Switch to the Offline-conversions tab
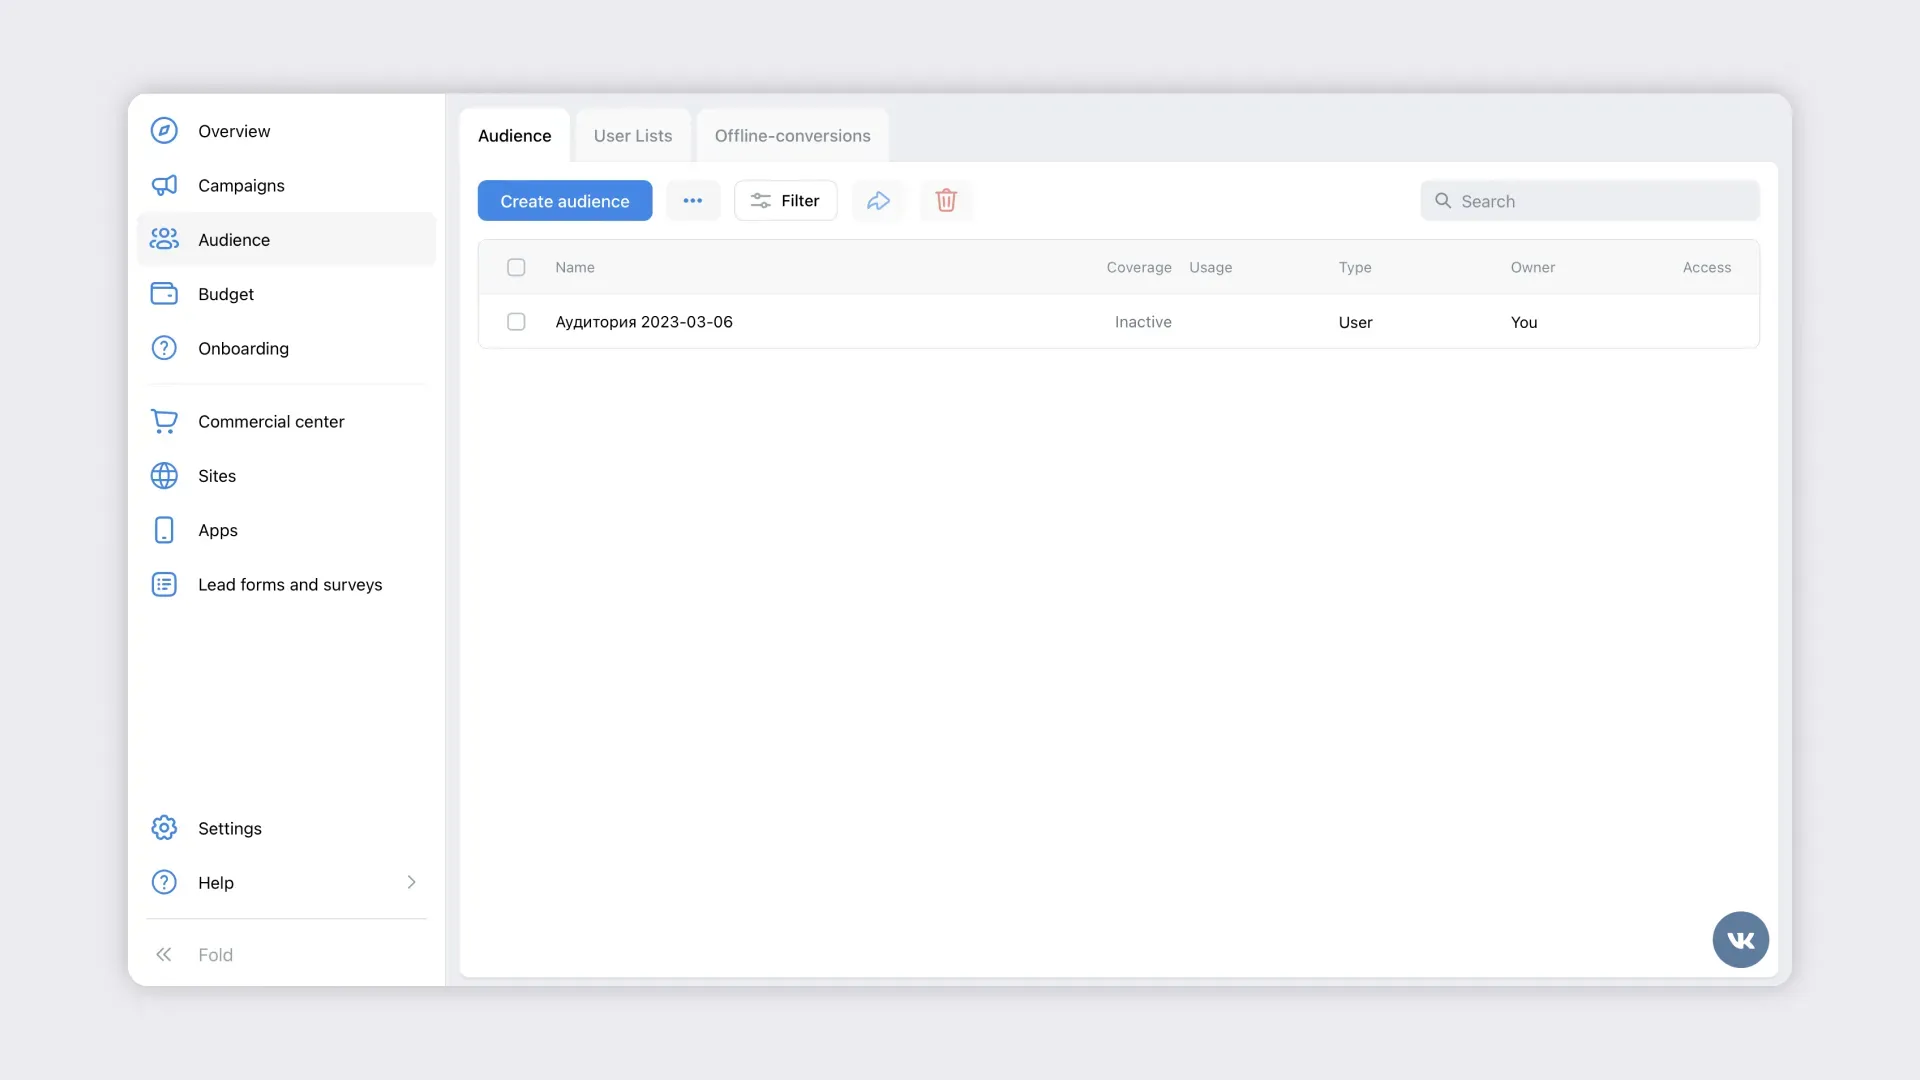This screenshot has width=1920, height=1080. tap(792, 136)
